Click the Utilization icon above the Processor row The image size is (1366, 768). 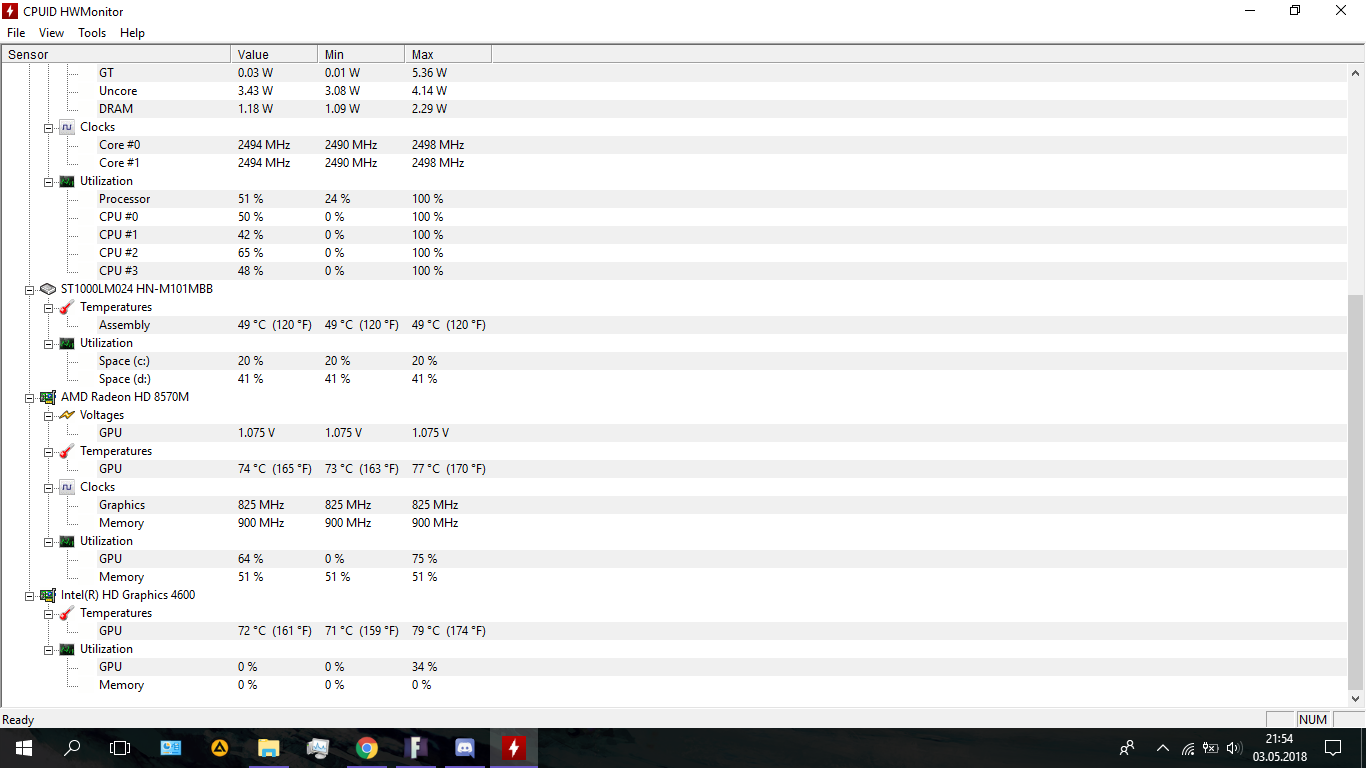coord(67,181)
